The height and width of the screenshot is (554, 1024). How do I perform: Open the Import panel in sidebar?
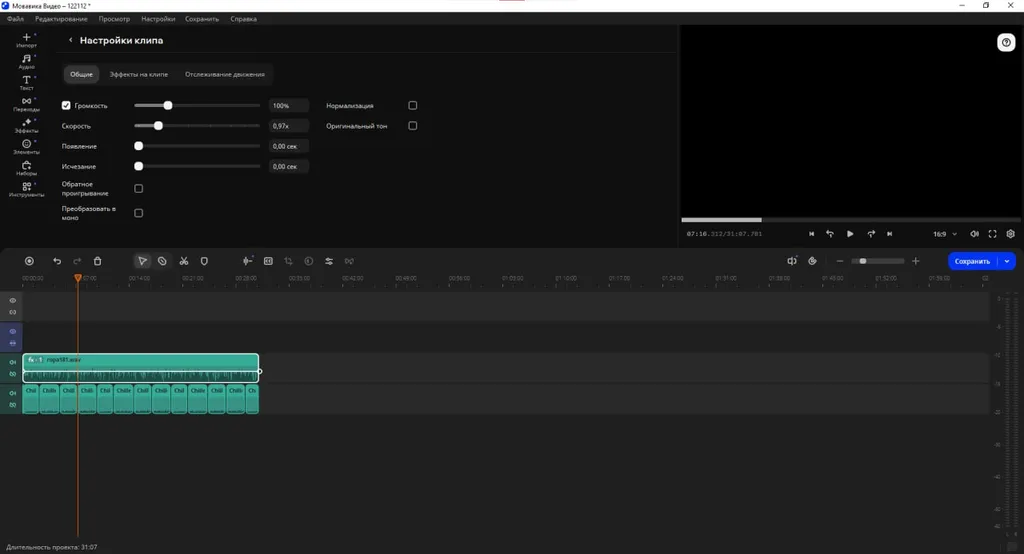[26, 40]
